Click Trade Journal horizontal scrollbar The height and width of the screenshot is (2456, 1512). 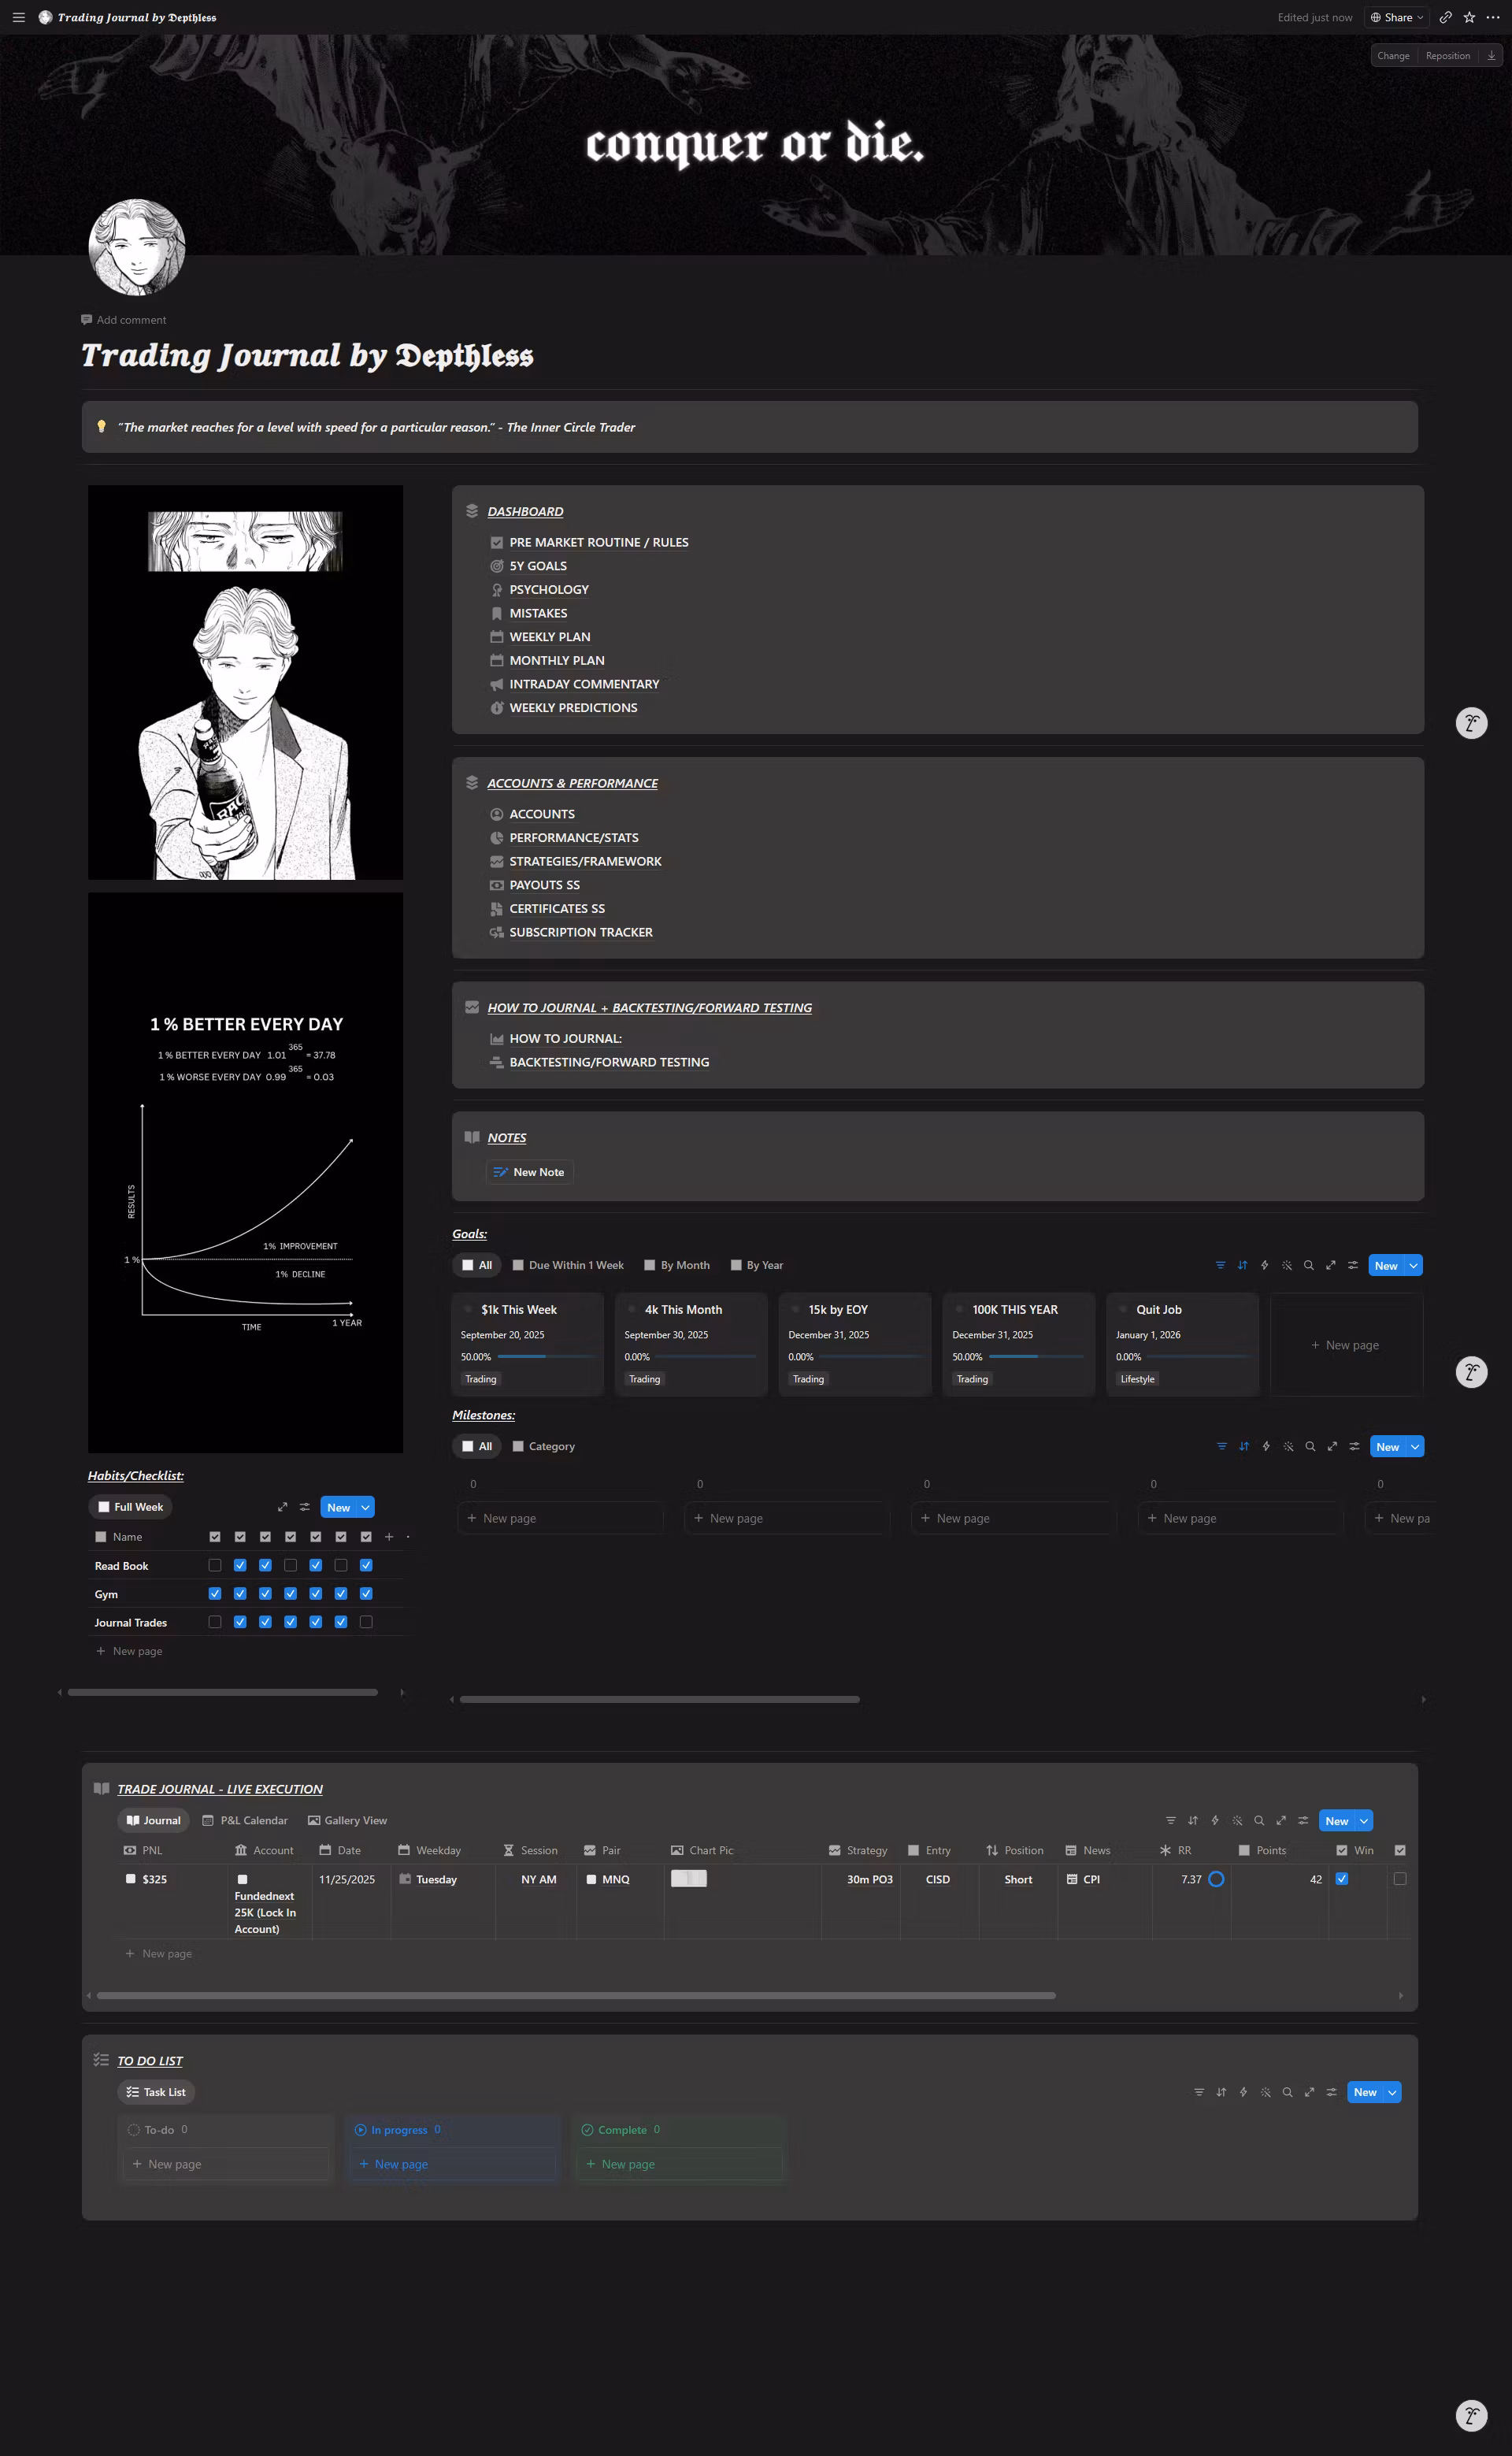[576, 1995]
